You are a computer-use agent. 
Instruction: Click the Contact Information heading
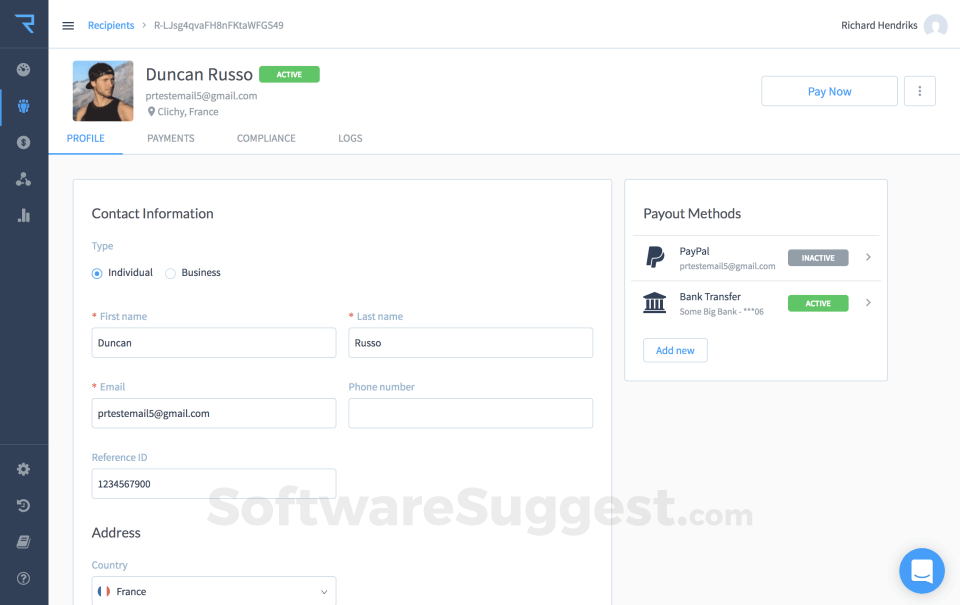pos(152,214)
